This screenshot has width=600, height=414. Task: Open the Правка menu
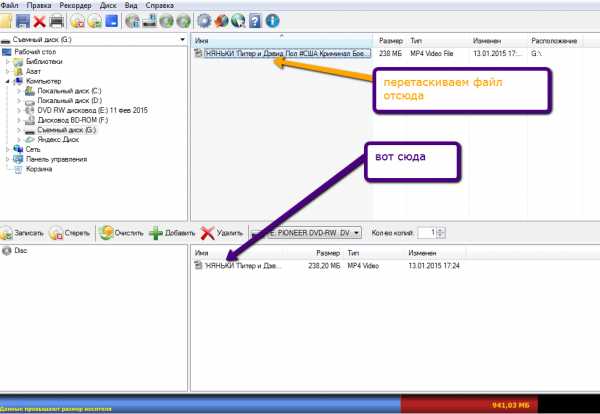click(x=39, y=5)
